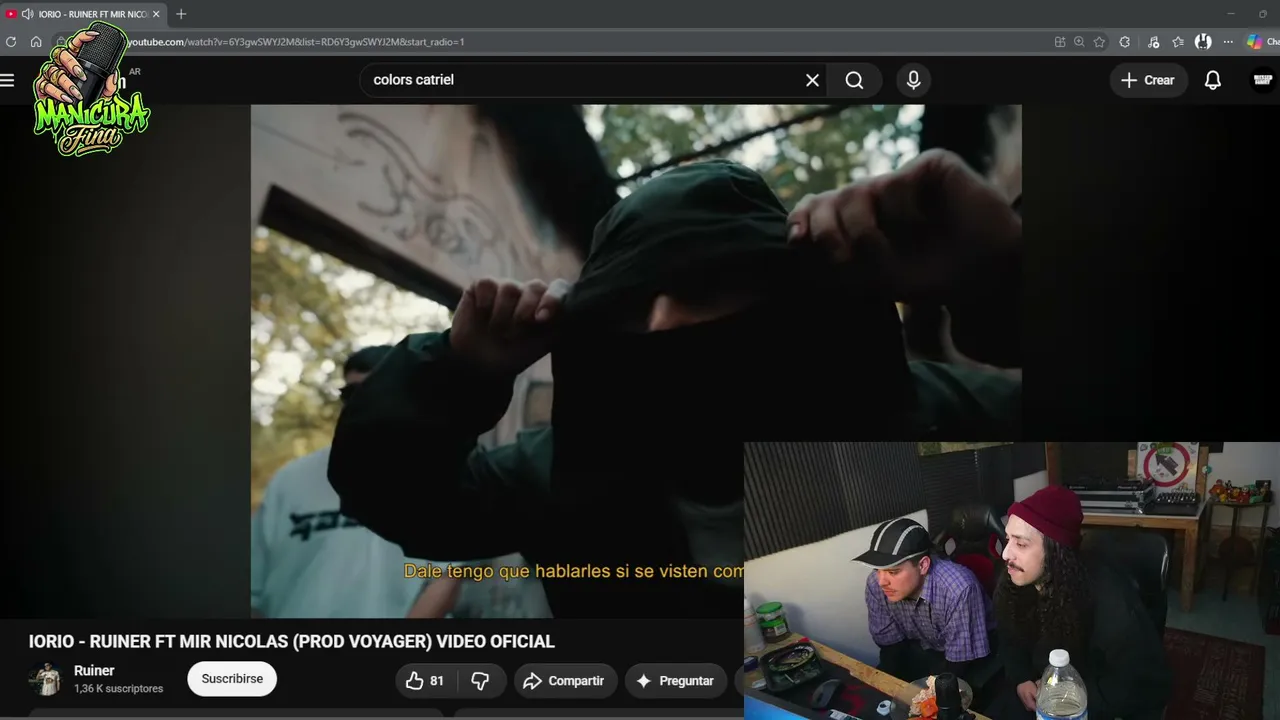Open the Ruiner channel avatar
This screenshot has height=720, width=1280.
click(45, 679)
